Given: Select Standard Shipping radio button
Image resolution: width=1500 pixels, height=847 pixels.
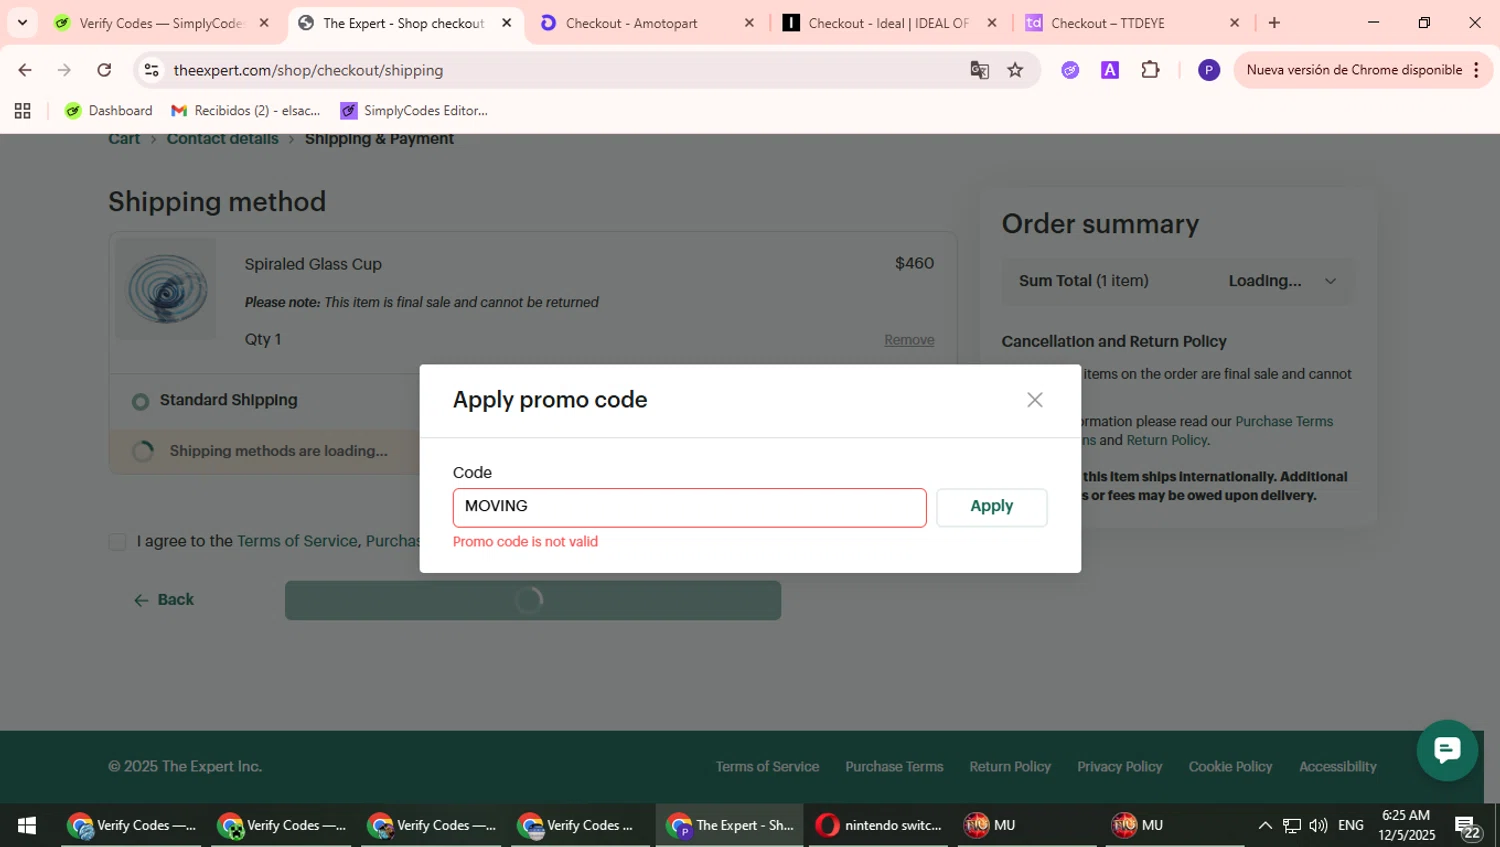Looking at the screenshot, I should pyautogui.click(x=141, y=401).
